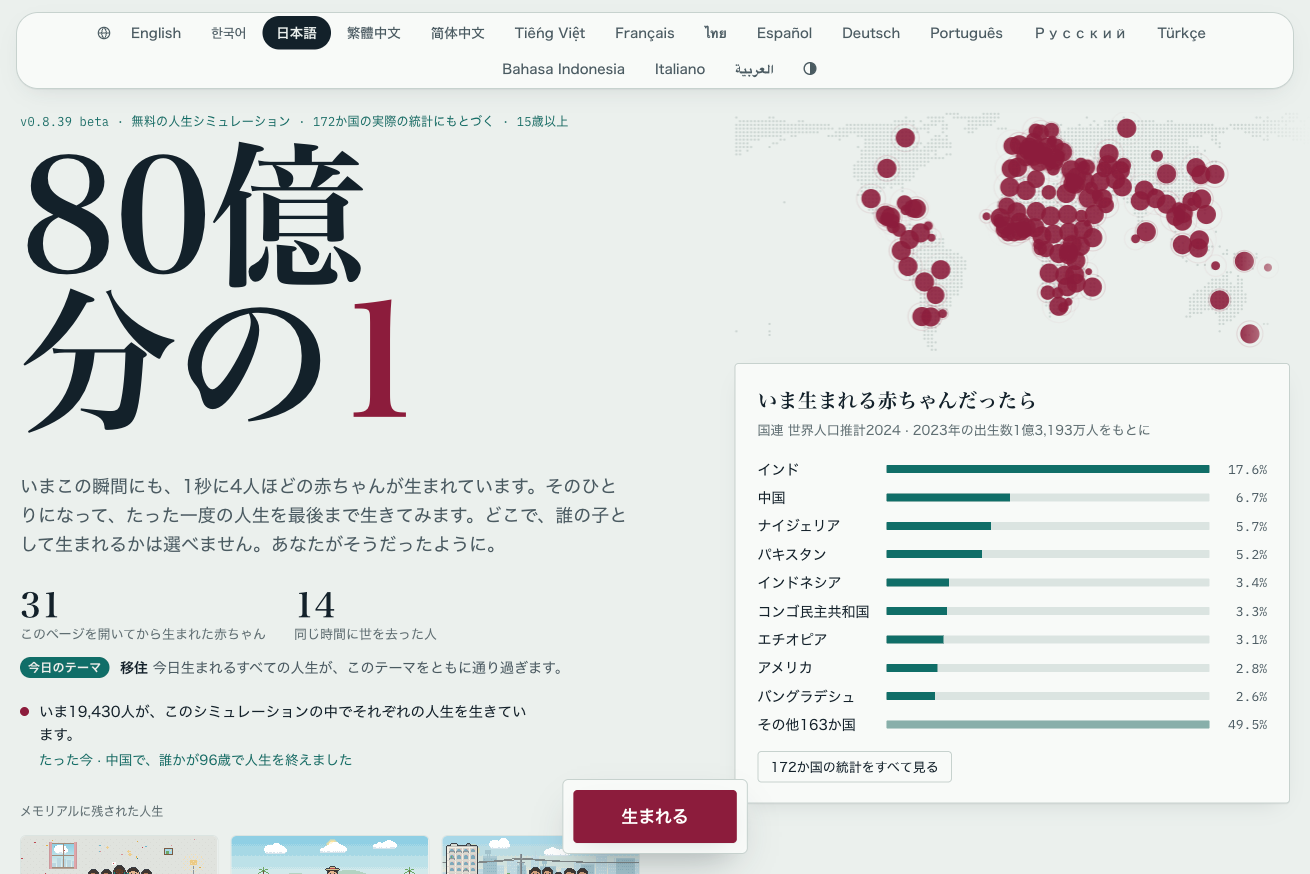1310x874 pixels.
Task: Click the 今日のテーマ badge
Action: (65, 667)
